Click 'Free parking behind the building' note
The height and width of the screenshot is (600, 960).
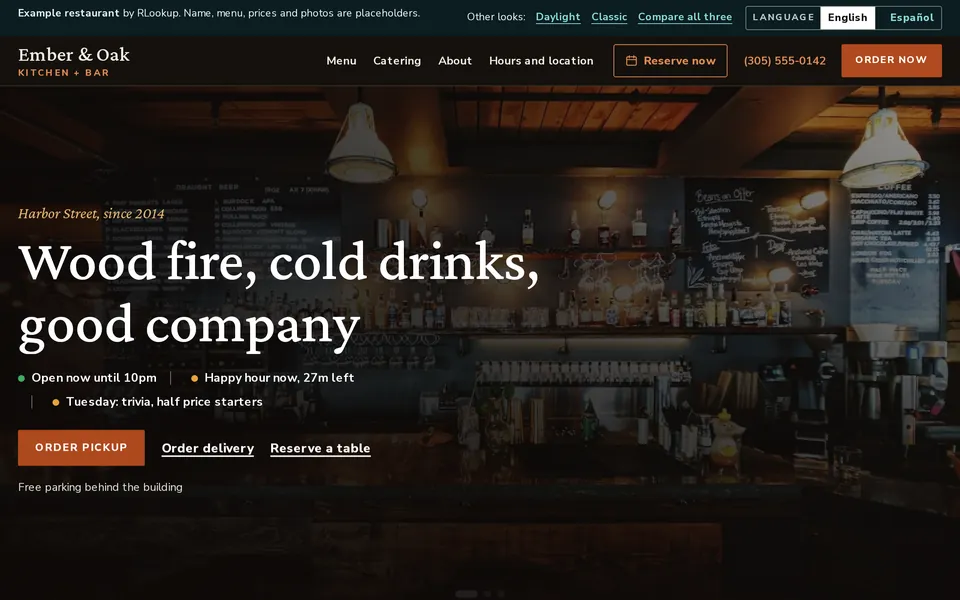point(100,487)
